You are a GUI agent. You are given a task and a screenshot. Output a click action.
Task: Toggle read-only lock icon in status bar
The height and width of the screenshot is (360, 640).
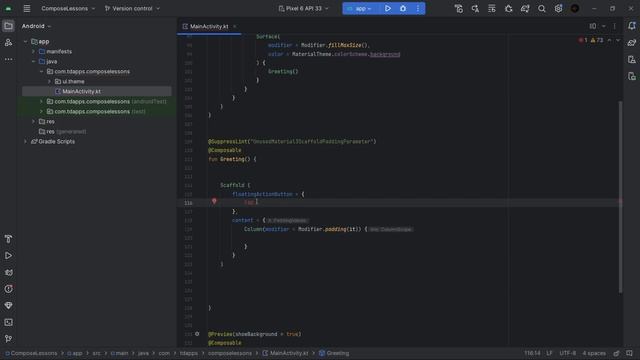click(x=616, y=353)
